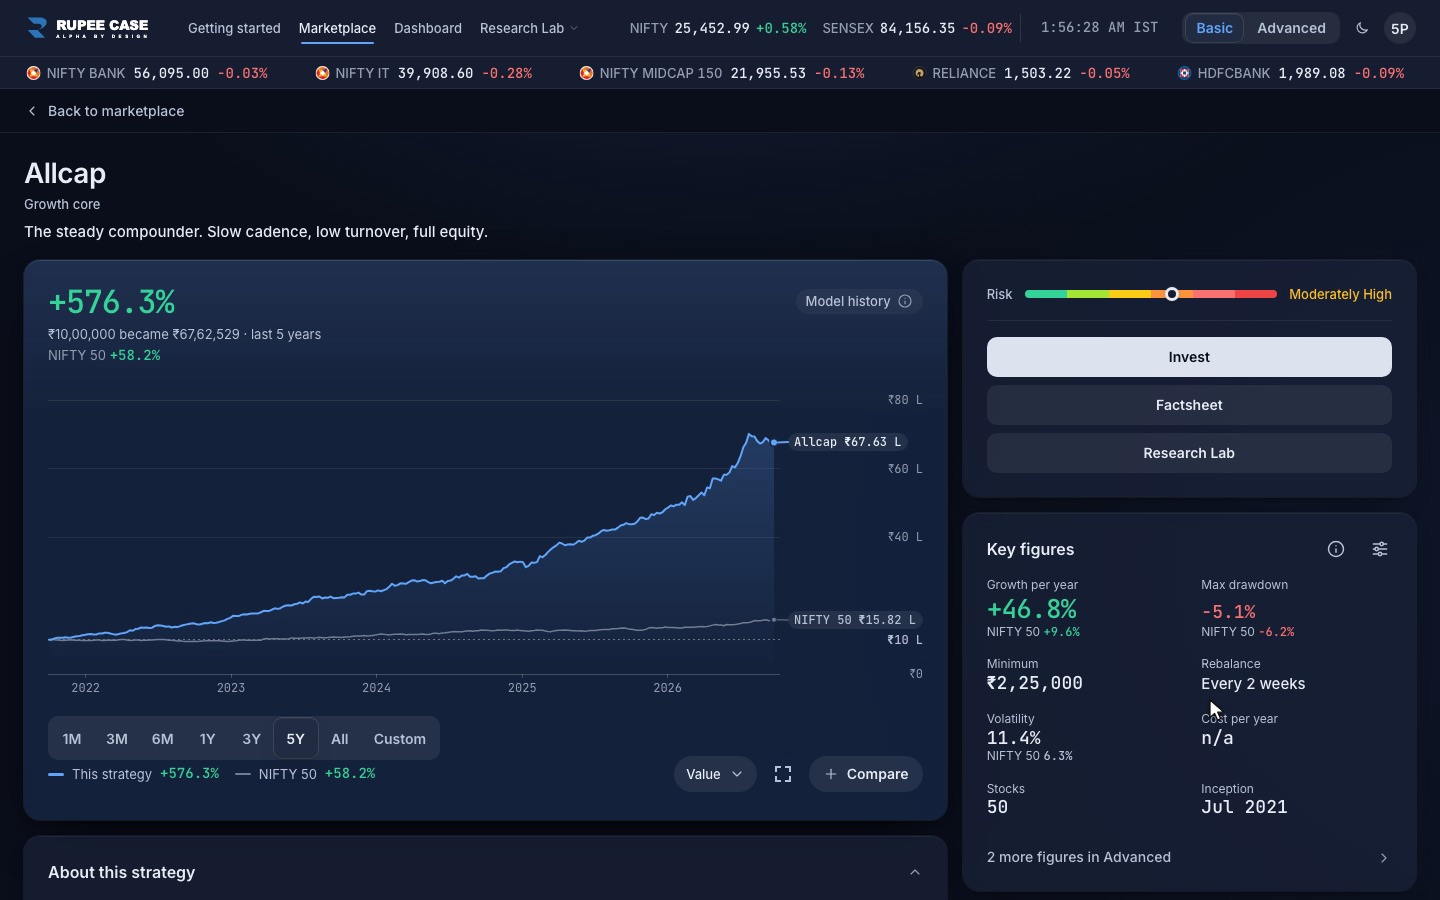Image resolution: width=1440 pixels, height=900 pixels.
Task: Switch to Advanced mode
Action: click(1291, 28)
